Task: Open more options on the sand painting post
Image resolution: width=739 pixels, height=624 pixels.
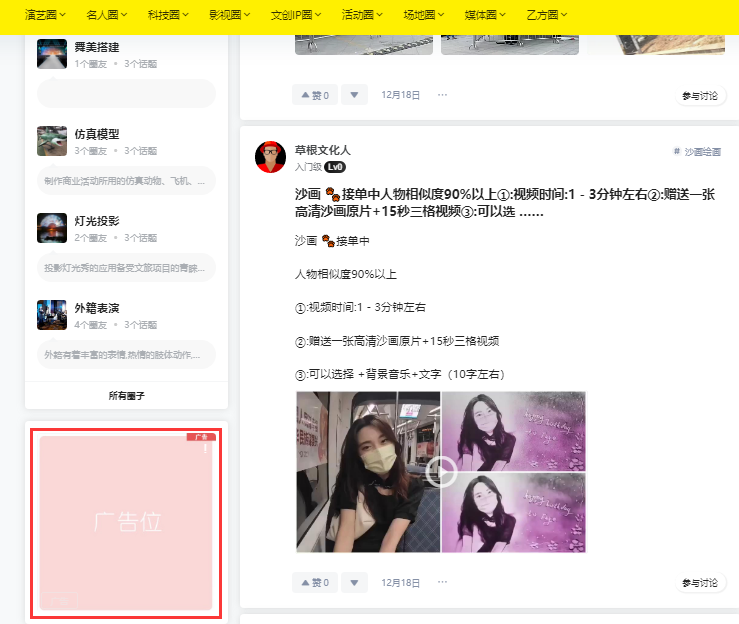Action: point(442,582)
